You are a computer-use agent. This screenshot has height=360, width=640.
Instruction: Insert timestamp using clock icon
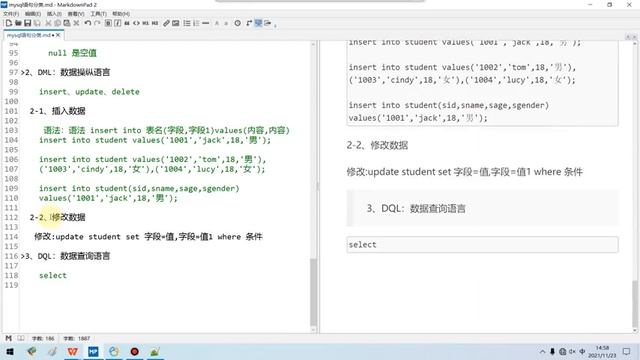(x=238, y=23)
